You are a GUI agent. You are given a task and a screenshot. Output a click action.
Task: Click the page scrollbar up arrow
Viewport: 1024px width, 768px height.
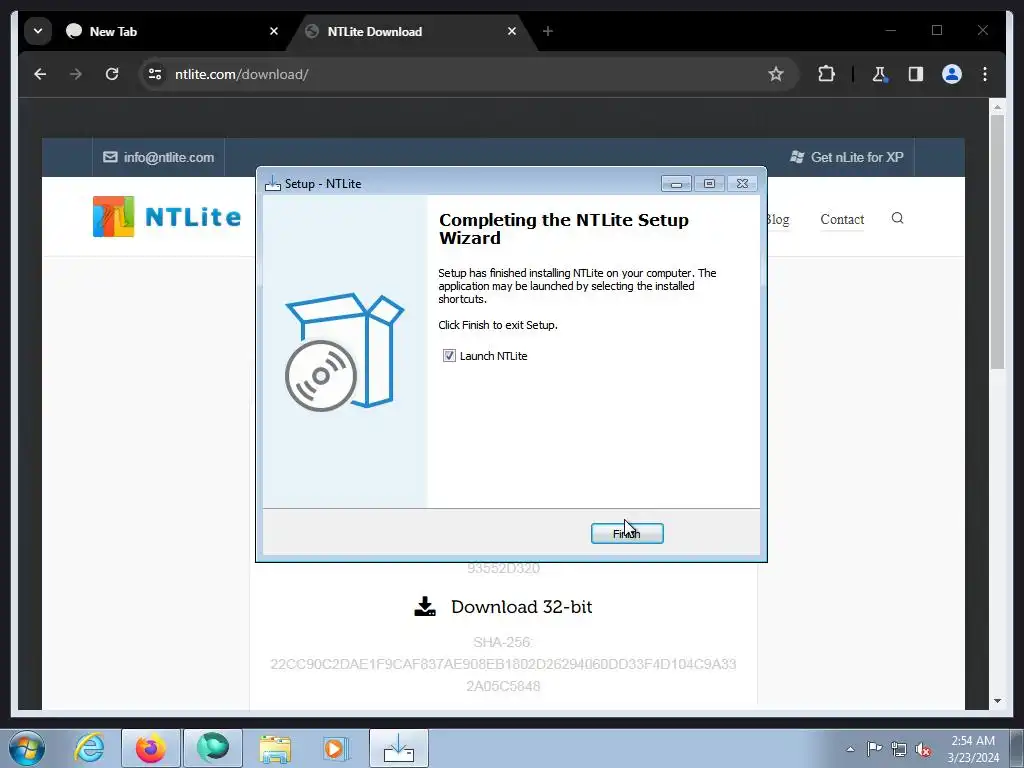997,106
